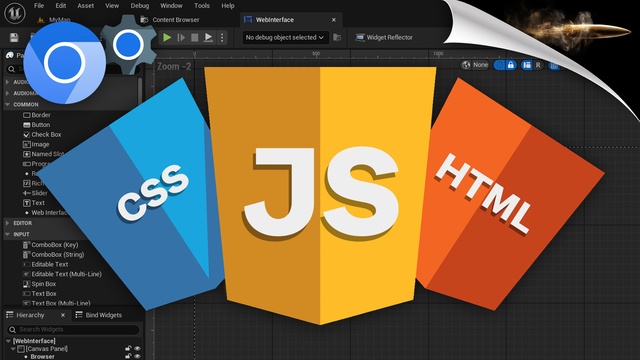Toggle visibility eye of Canvas Panel
The height and width of the screenshot is (360, 640).
click(x=138, y=349)
